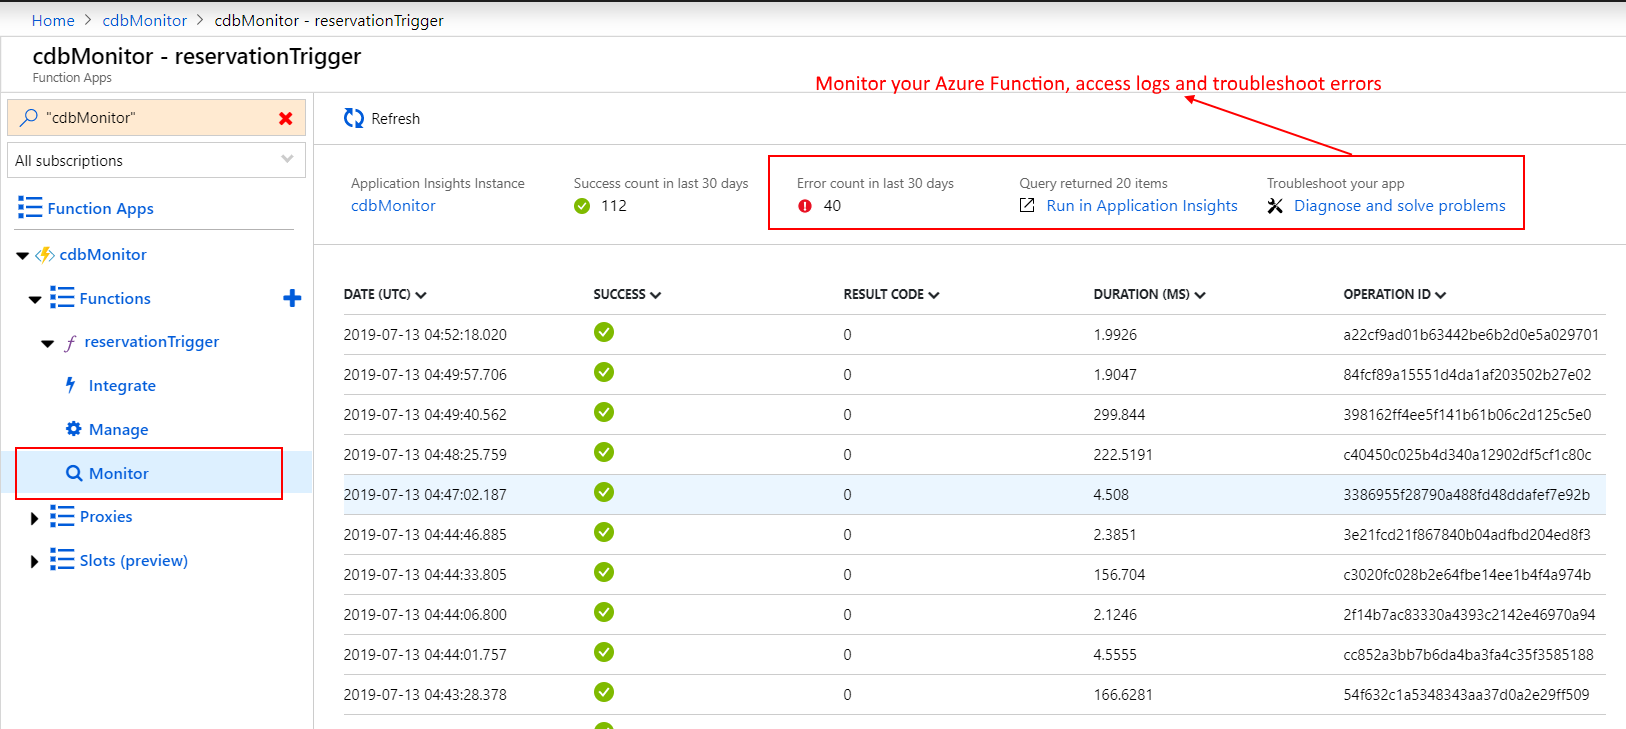1626x729 pixels.
Task: Click success checkmark for 04:49:40.562 row
Action: point(604,412)
